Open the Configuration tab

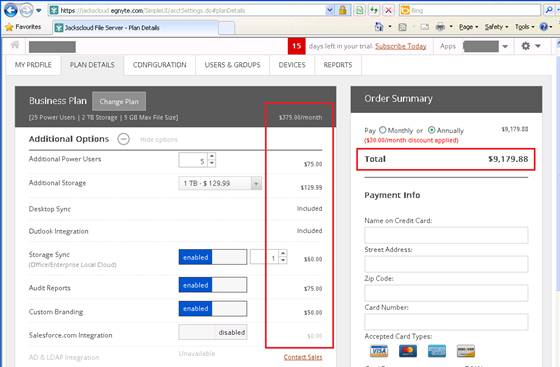(160, 65)
